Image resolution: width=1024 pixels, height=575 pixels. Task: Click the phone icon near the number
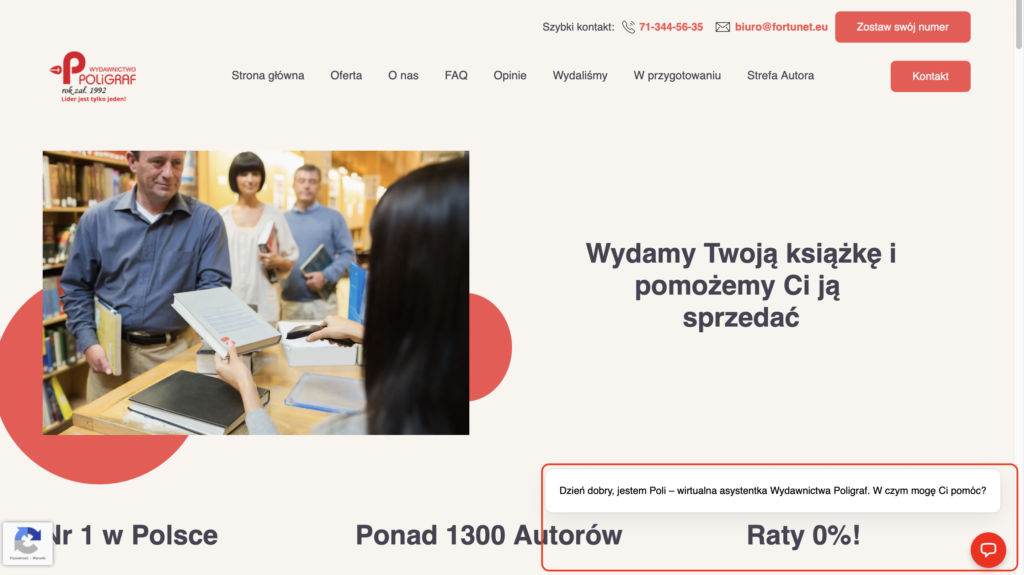click(x=628, y=27)
